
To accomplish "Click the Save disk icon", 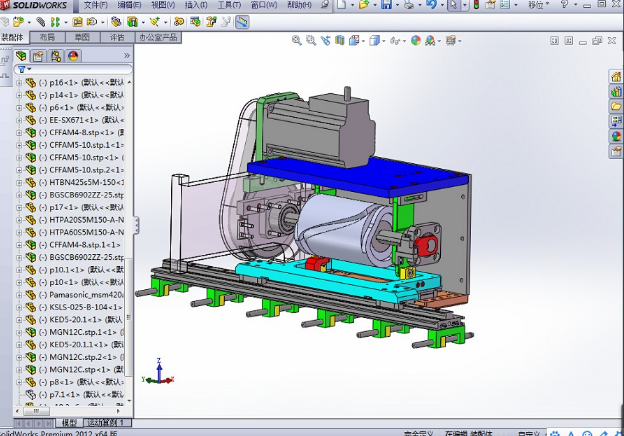I will coord(385,5).
